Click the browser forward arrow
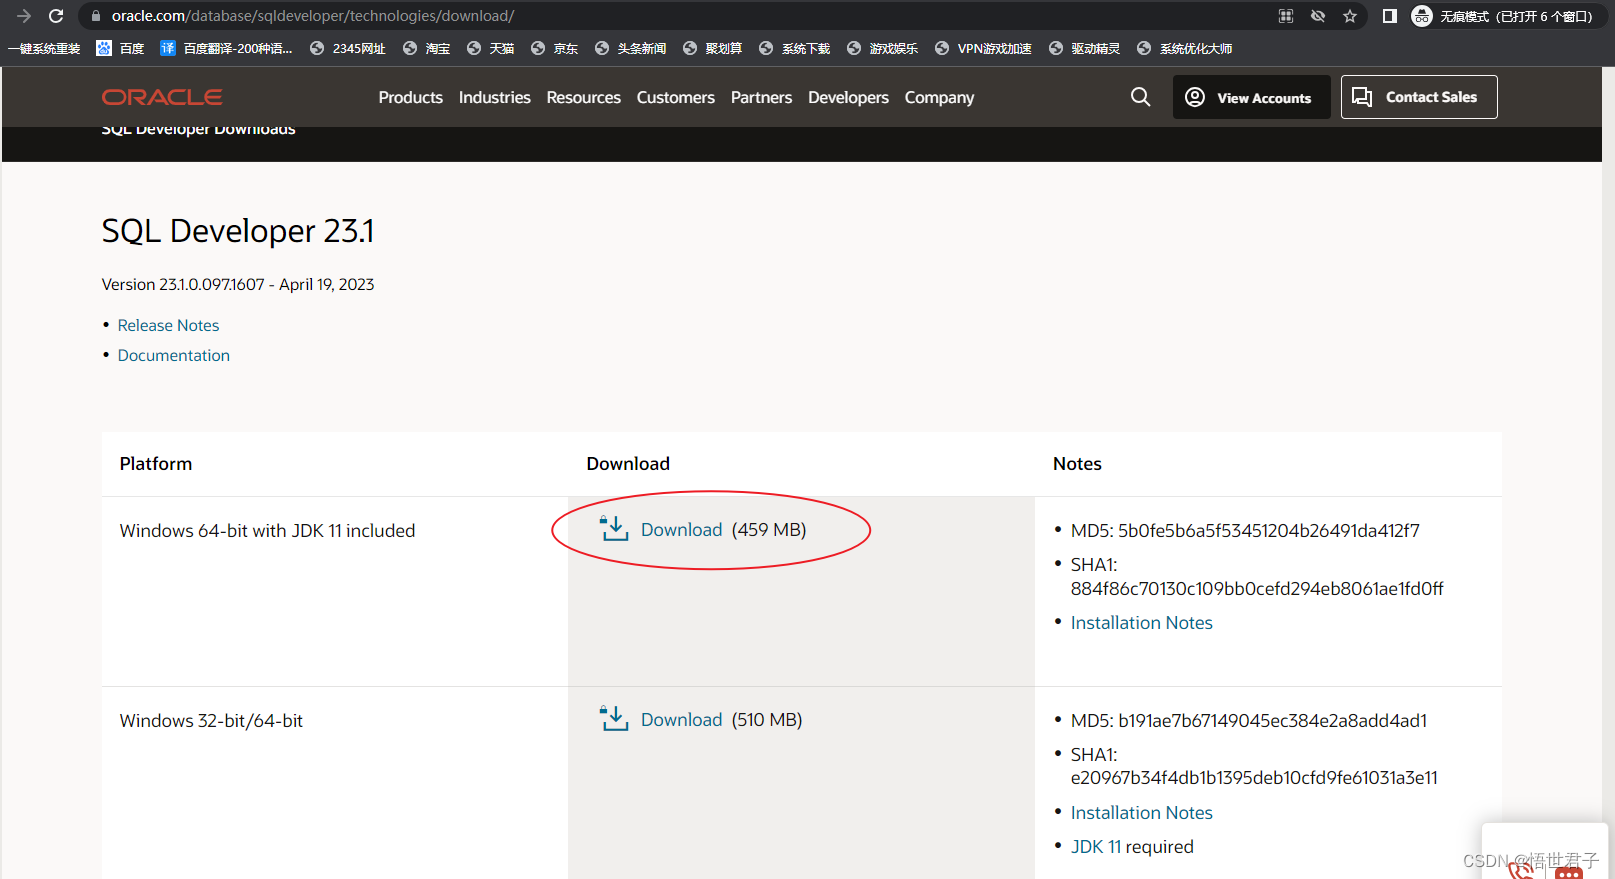This screenshot has height=879, width=1615. click(24, 16)
